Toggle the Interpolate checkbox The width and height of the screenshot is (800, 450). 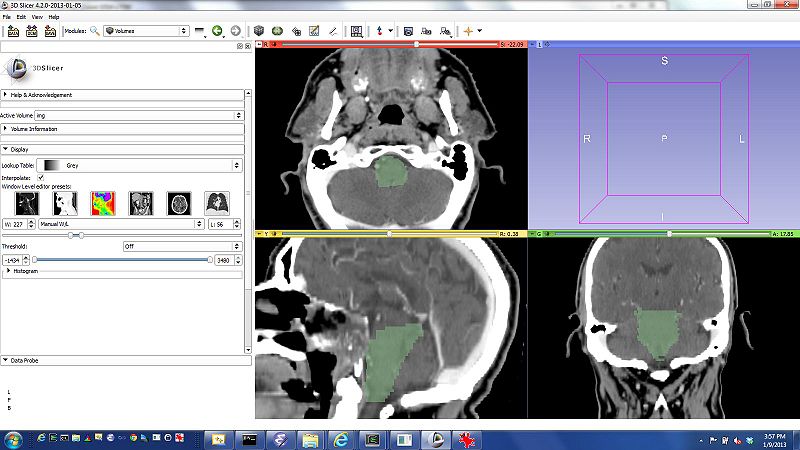pyautogui.click(x=41, y=176)
